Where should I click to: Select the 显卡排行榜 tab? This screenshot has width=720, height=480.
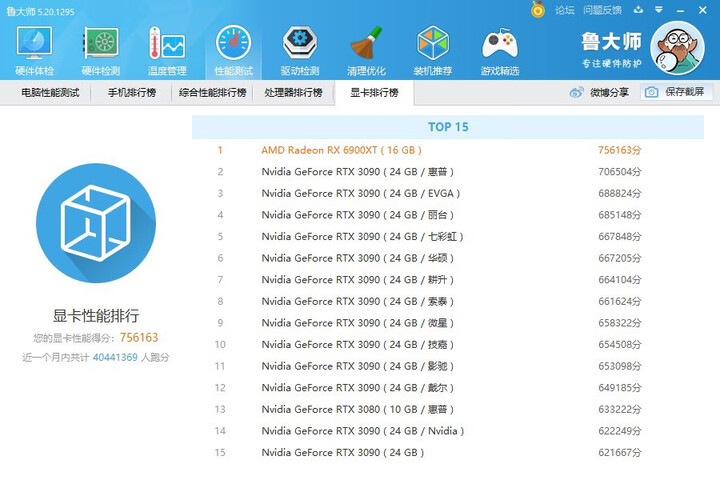[375, 93]
